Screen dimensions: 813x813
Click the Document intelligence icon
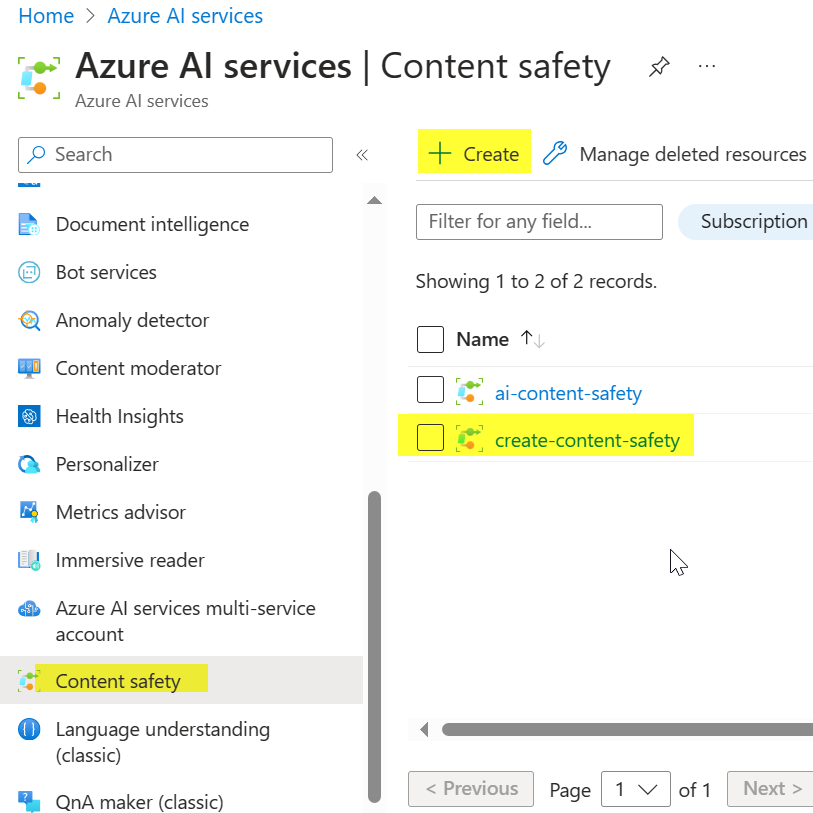29,224
